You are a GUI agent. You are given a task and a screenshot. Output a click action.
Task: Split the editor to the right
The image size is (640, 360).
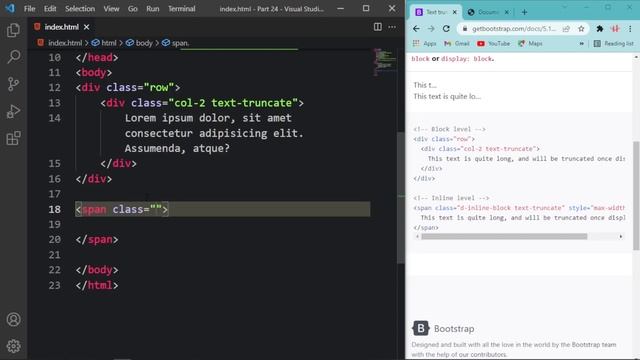coord(378,27)
